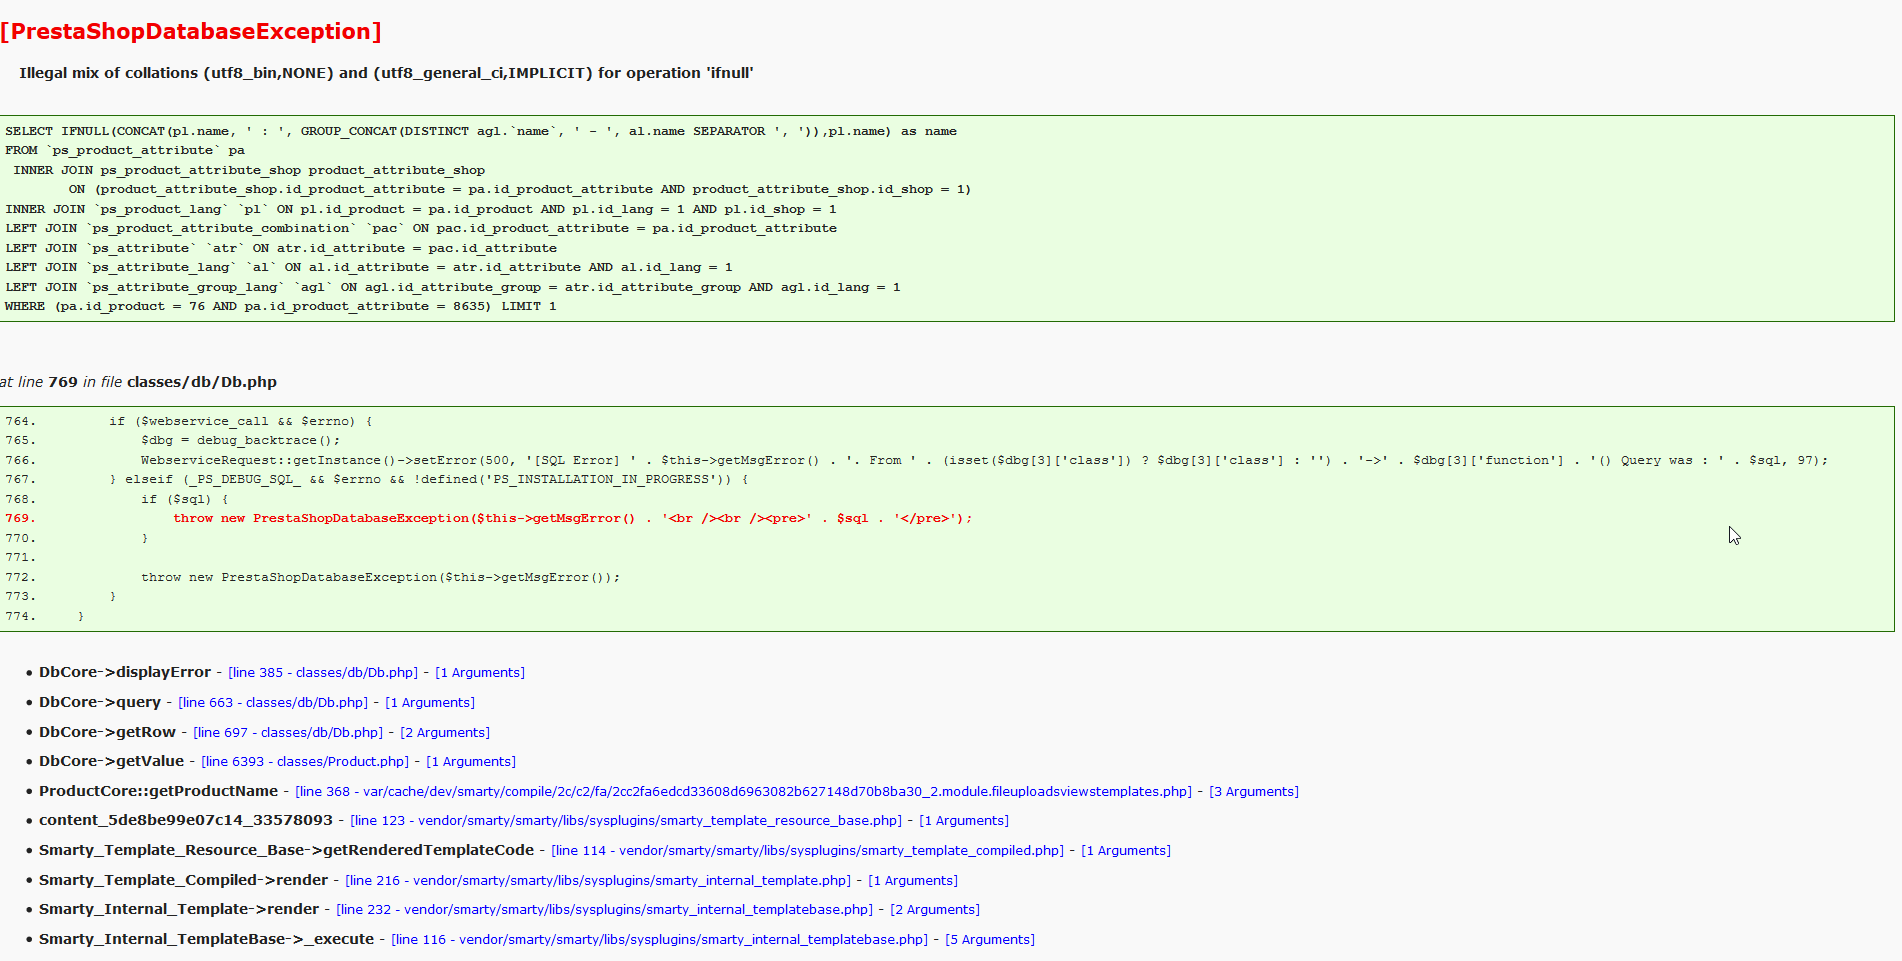1902x961 pixels.
Task: Click the 'LEFT JOIN `ps_product_attribute_combination`' line
Action: 421,229
